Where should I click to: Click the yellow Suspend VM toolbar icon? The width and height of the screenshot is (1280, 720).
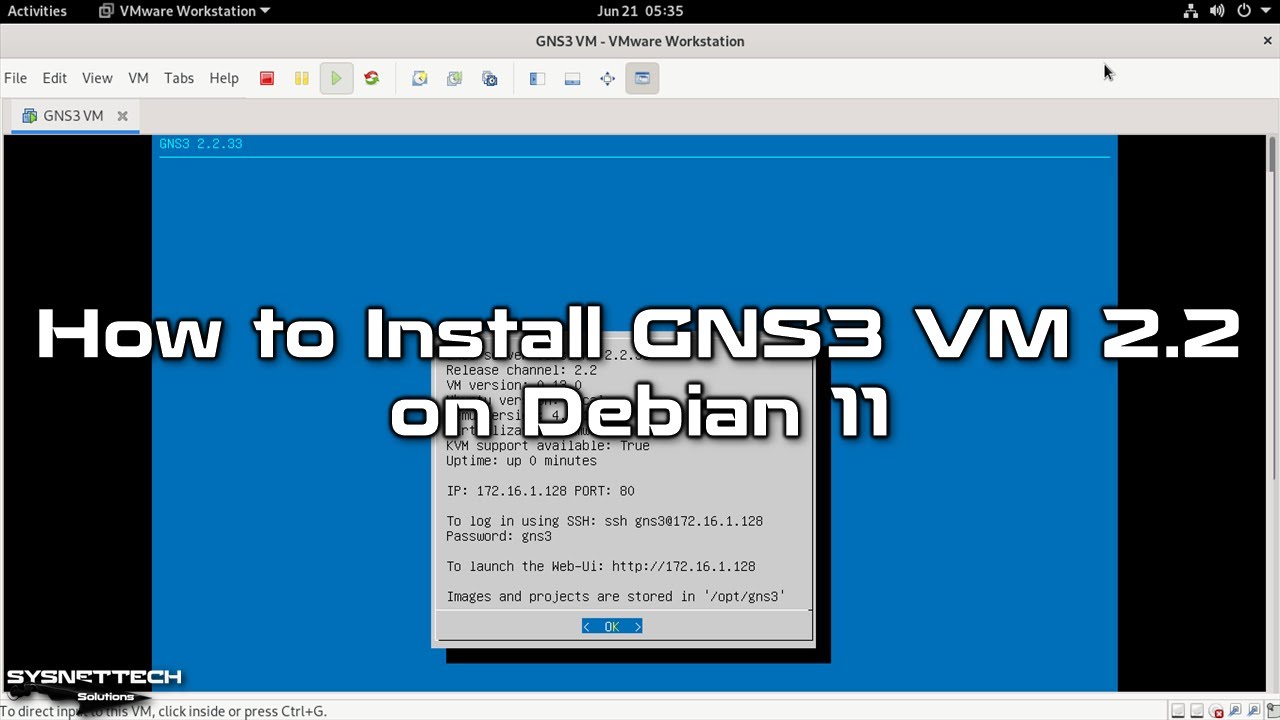pyautogui.click(x=301, y=78)
